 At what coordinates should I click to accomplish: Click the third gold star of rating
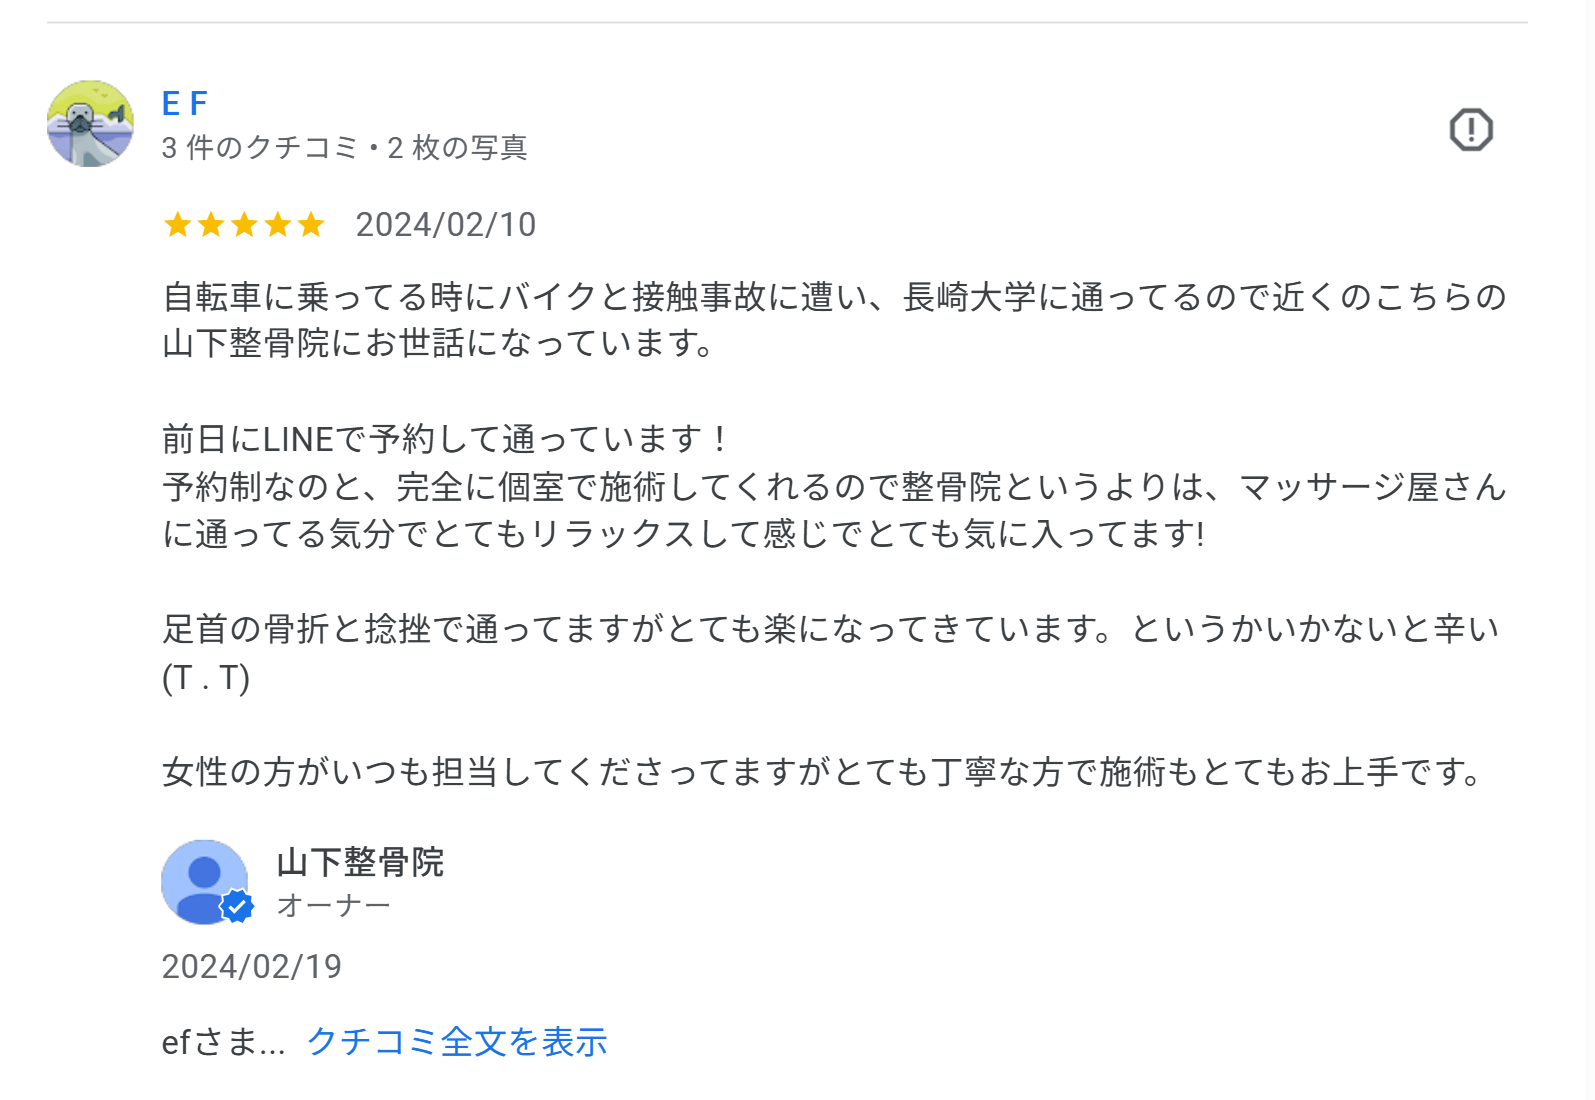click(x=244, y=225)
